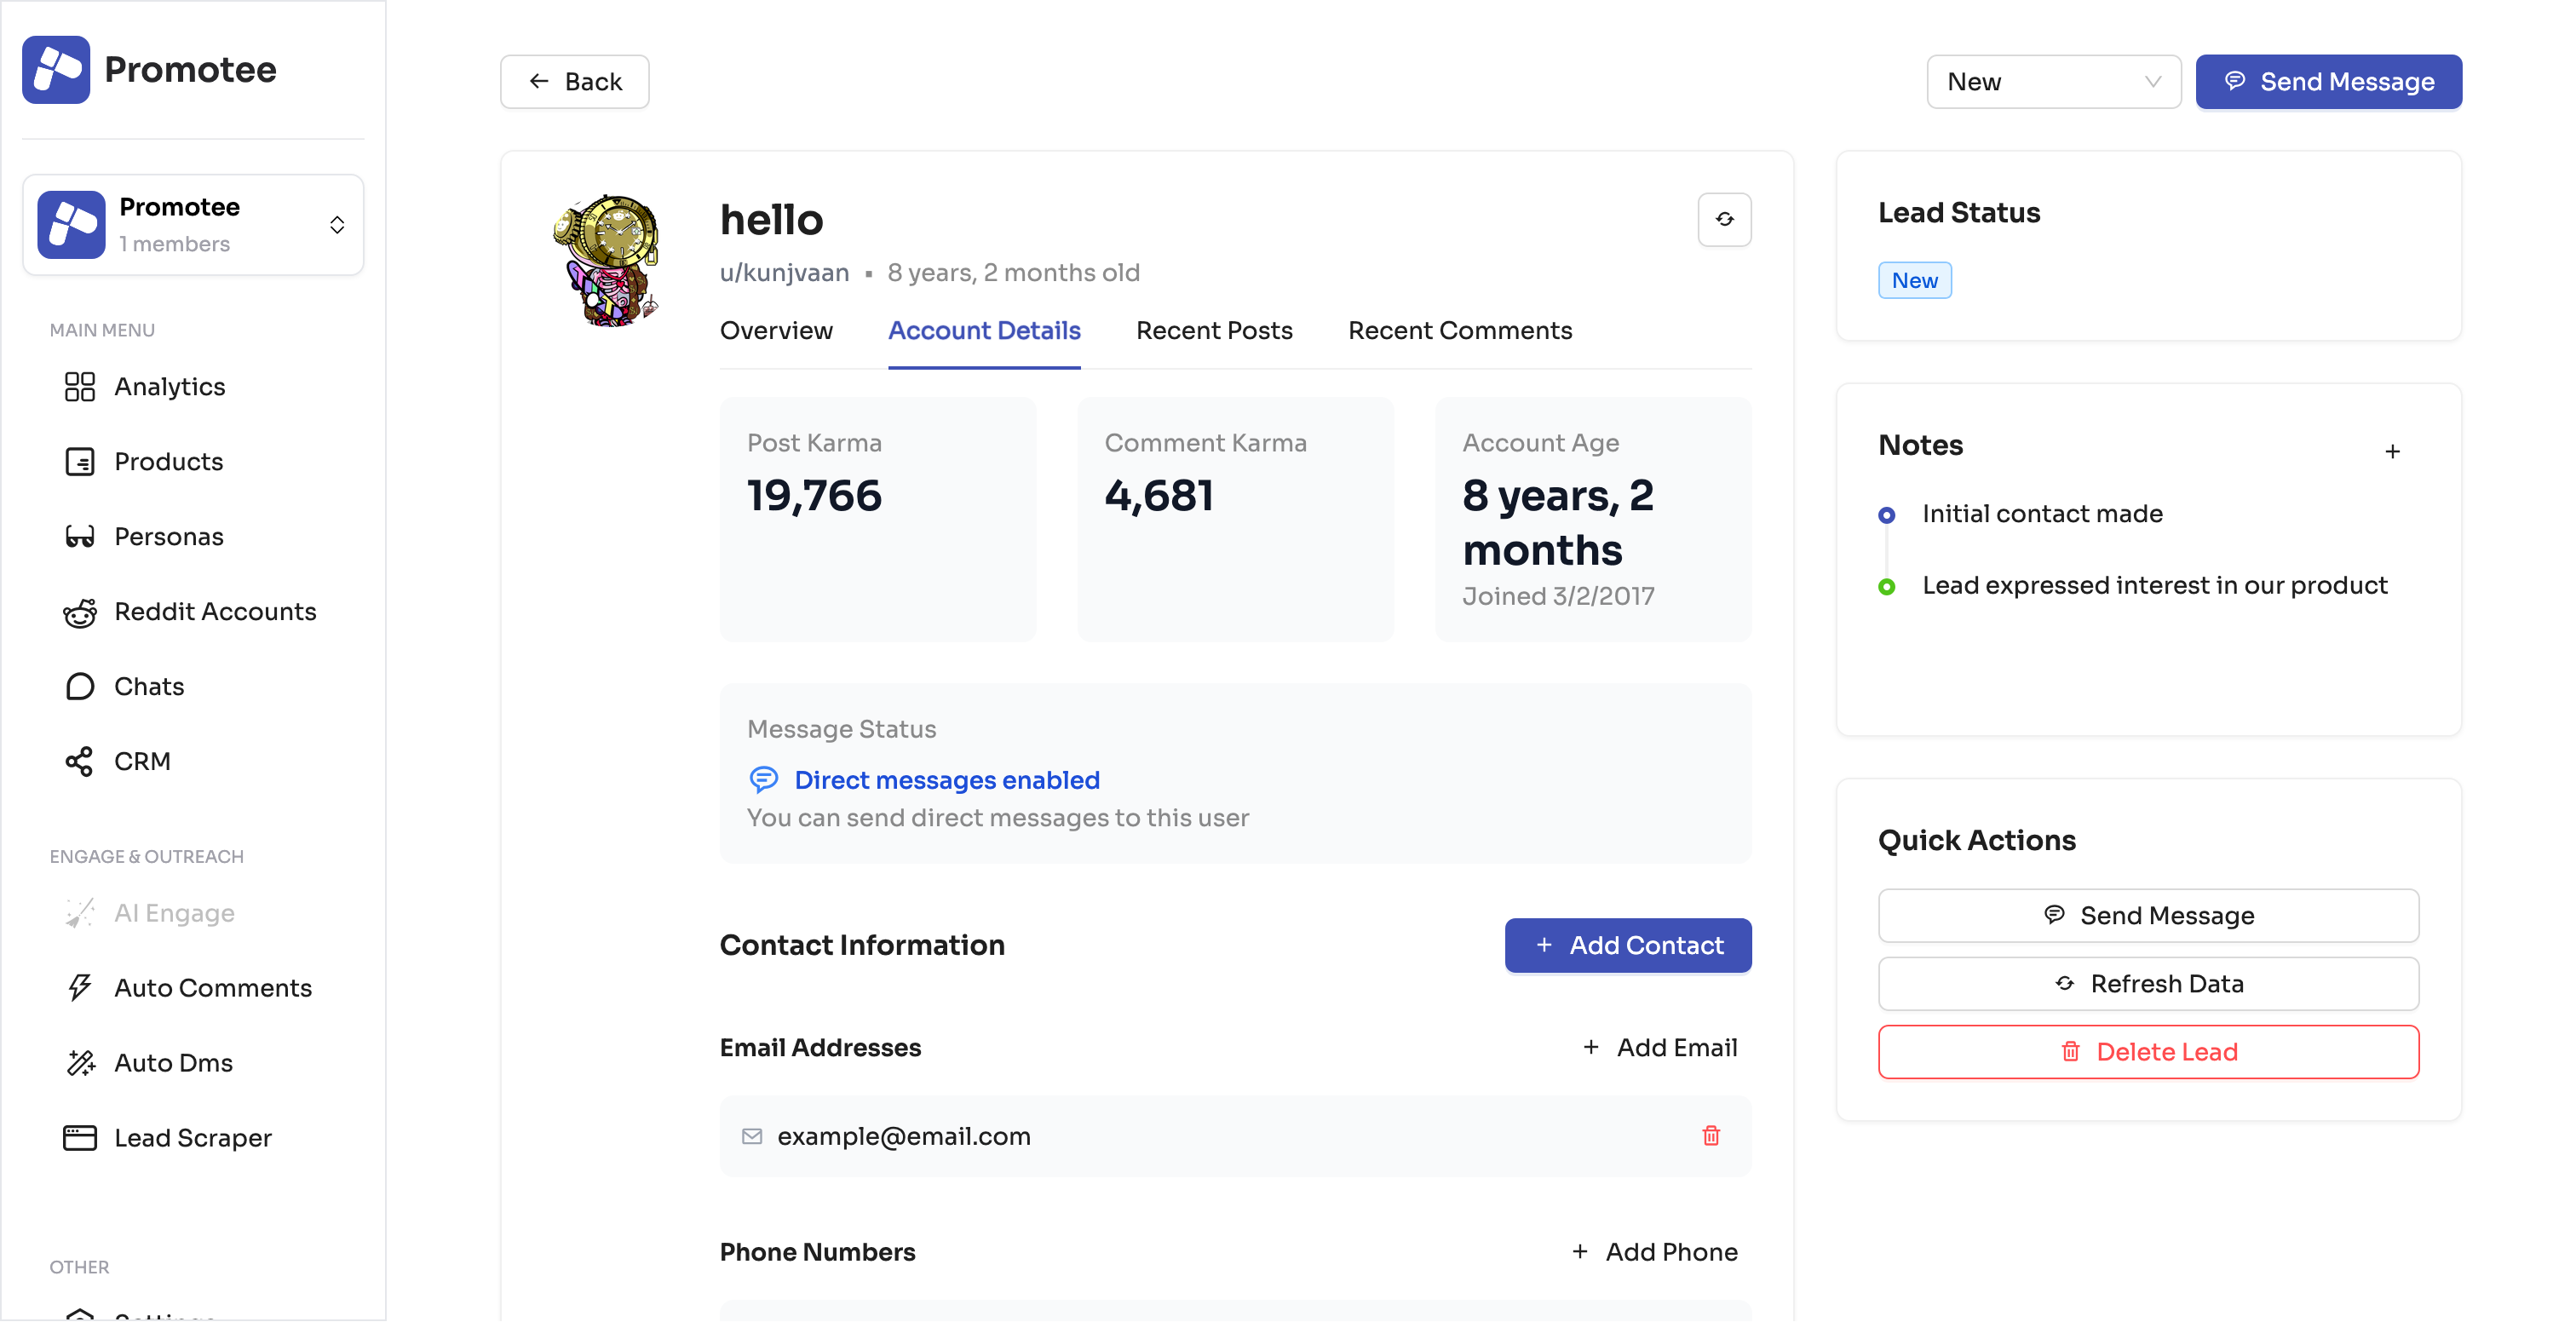Click the Comment Karma 4,681 card
Image resolution: width=2576 pixels, height=1322 pixels.
(1235, 520)
